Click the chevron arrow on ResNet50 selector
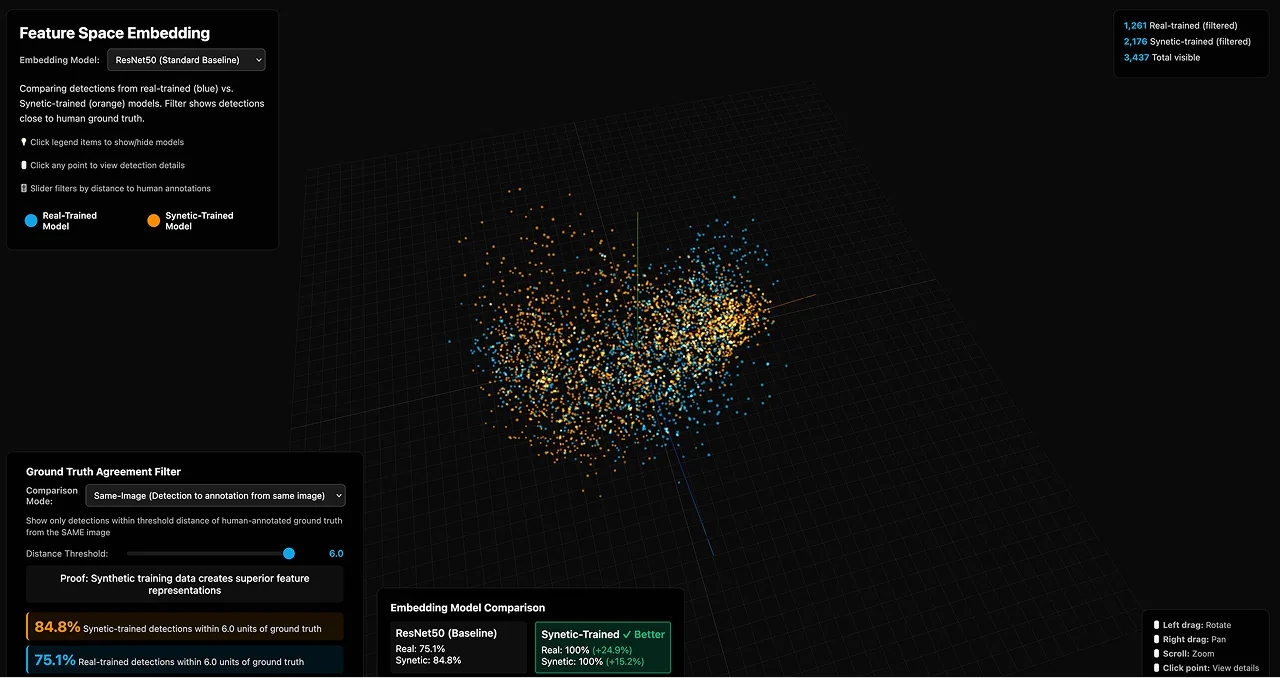The width and height of the screenshot is (1280, 678). click(259, 61)
